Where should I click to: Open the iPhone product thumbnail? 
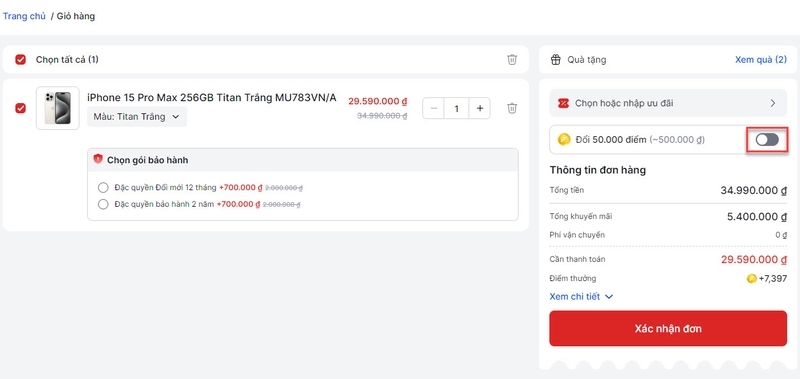click(x=58, y=108)
